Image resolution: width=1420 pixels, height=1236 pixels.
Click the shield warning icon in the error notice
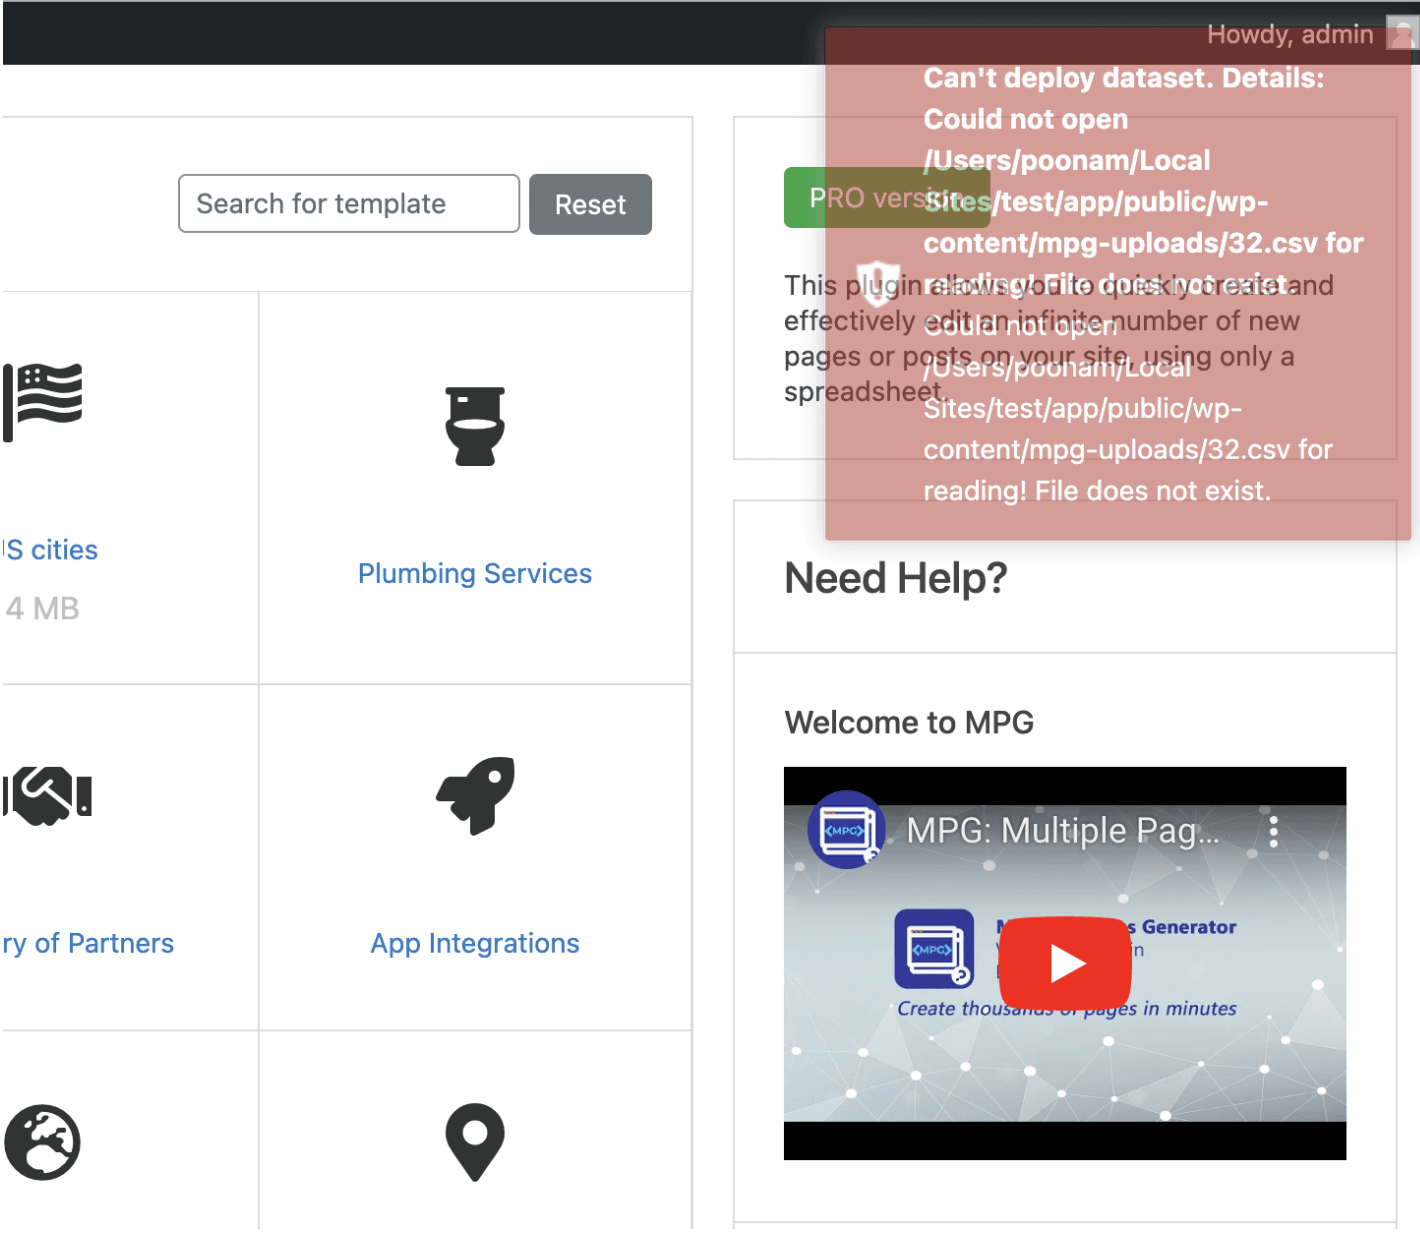(877, 283)
